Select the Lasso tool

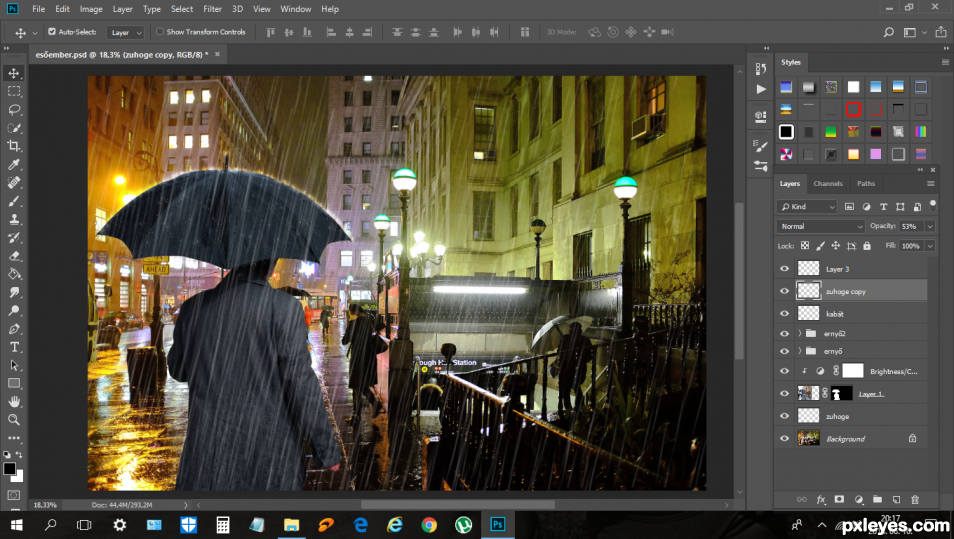(14, 110)
